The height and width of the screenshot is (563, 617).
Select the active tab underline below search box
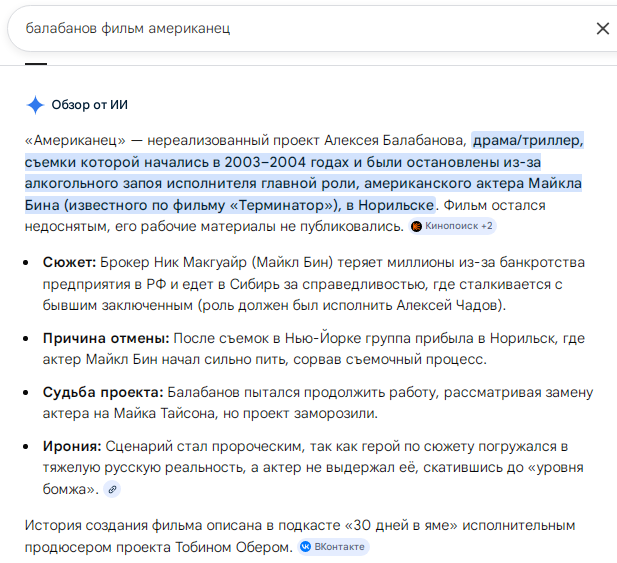pyautogui.click(x=36, y=64)
